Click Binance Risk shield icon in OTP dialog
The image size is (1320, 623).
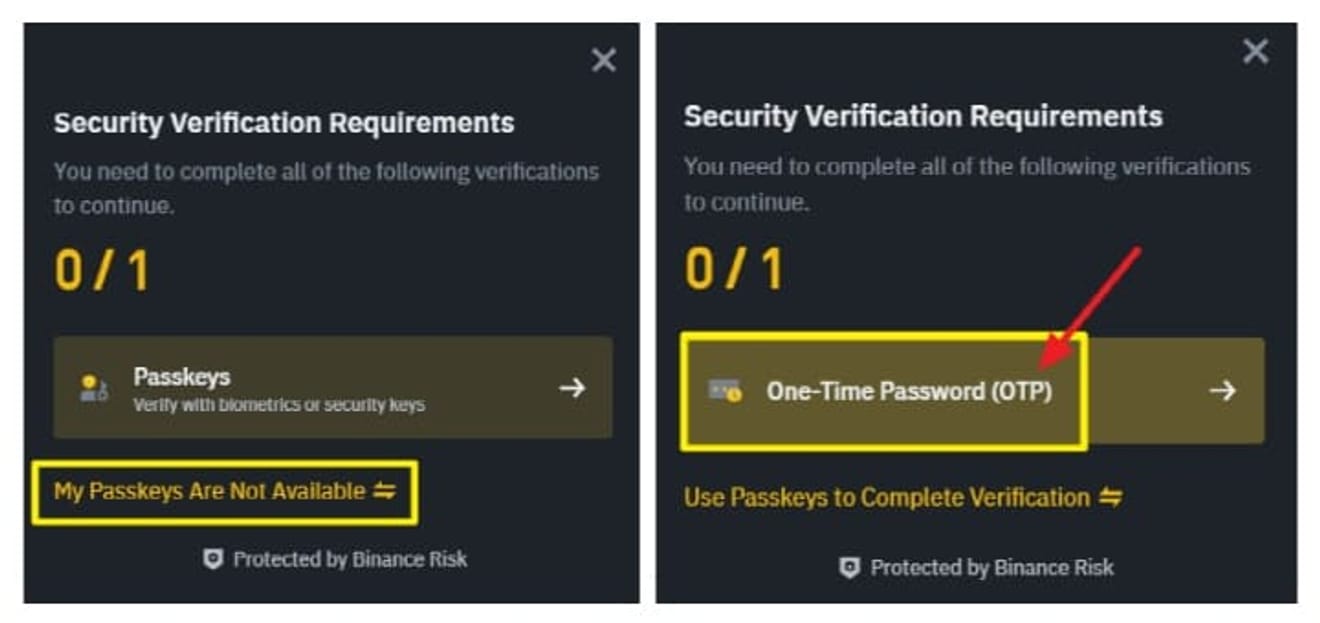[849, 568]
